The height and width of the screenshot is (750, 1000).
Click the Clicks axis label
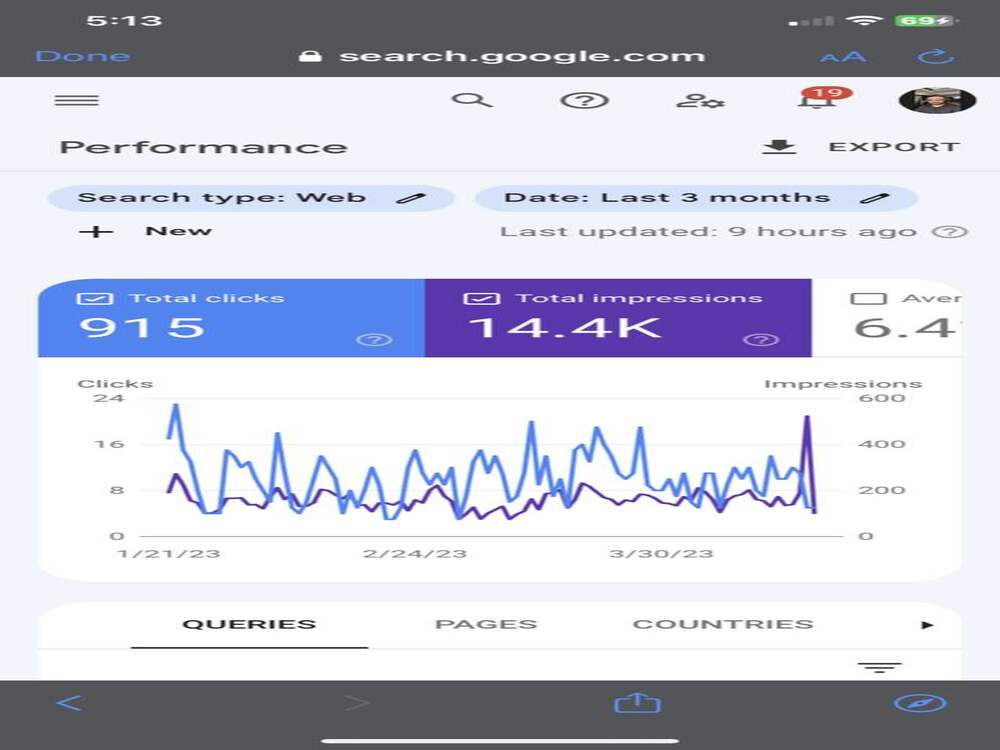[x=115, y=384]
